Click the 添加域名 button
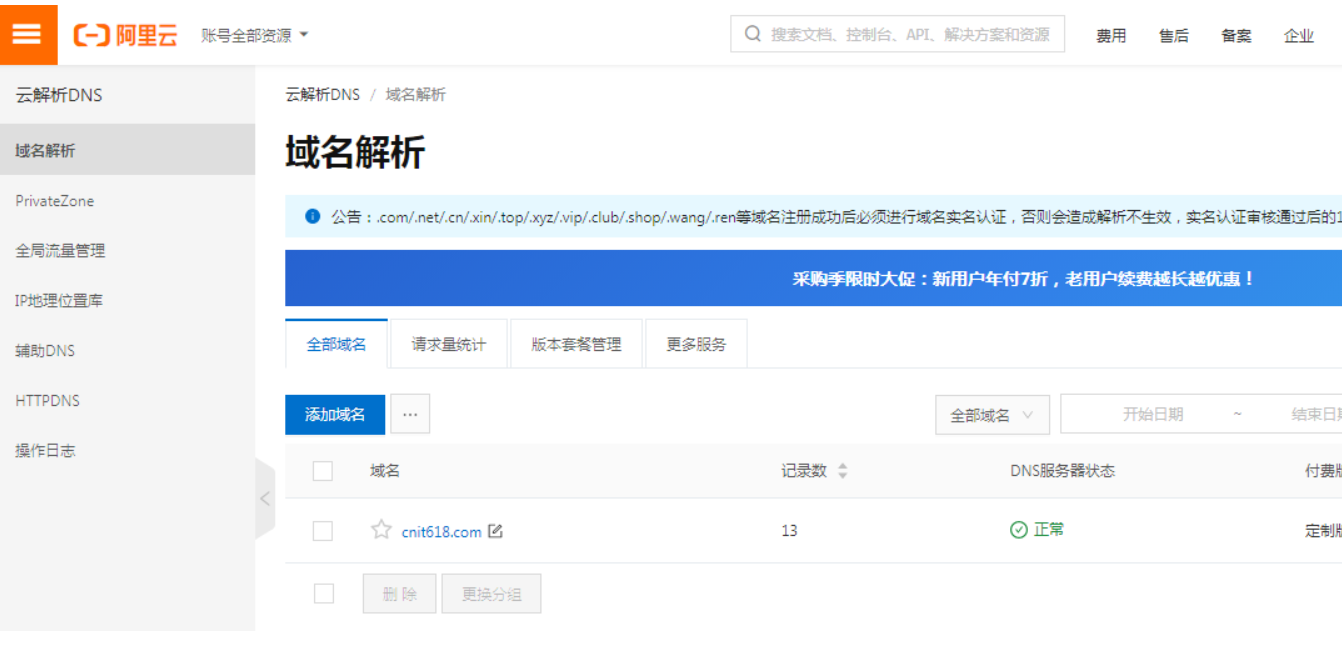1342x655 pixels. click(x=335, y=414)
